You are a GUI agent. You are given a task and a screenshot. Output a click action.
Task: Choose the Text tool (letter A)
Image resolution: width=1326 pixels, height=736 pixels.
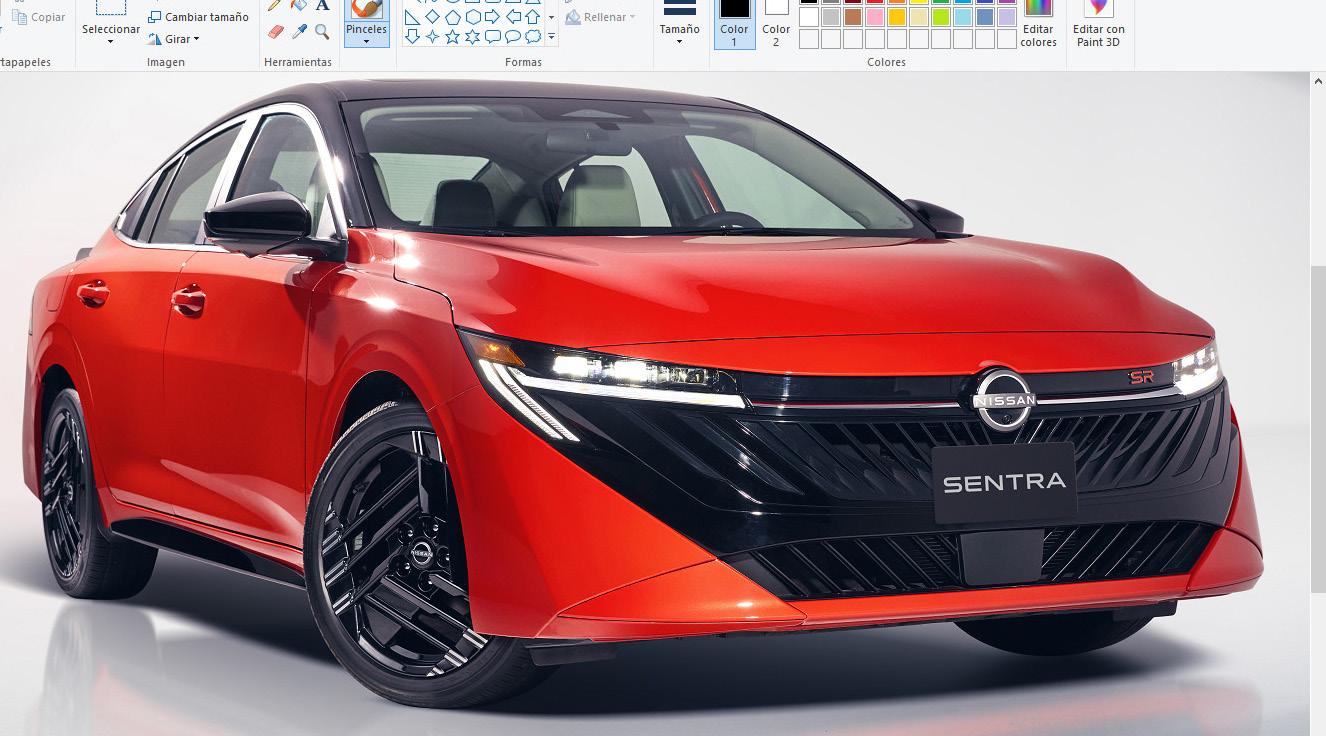322,5
